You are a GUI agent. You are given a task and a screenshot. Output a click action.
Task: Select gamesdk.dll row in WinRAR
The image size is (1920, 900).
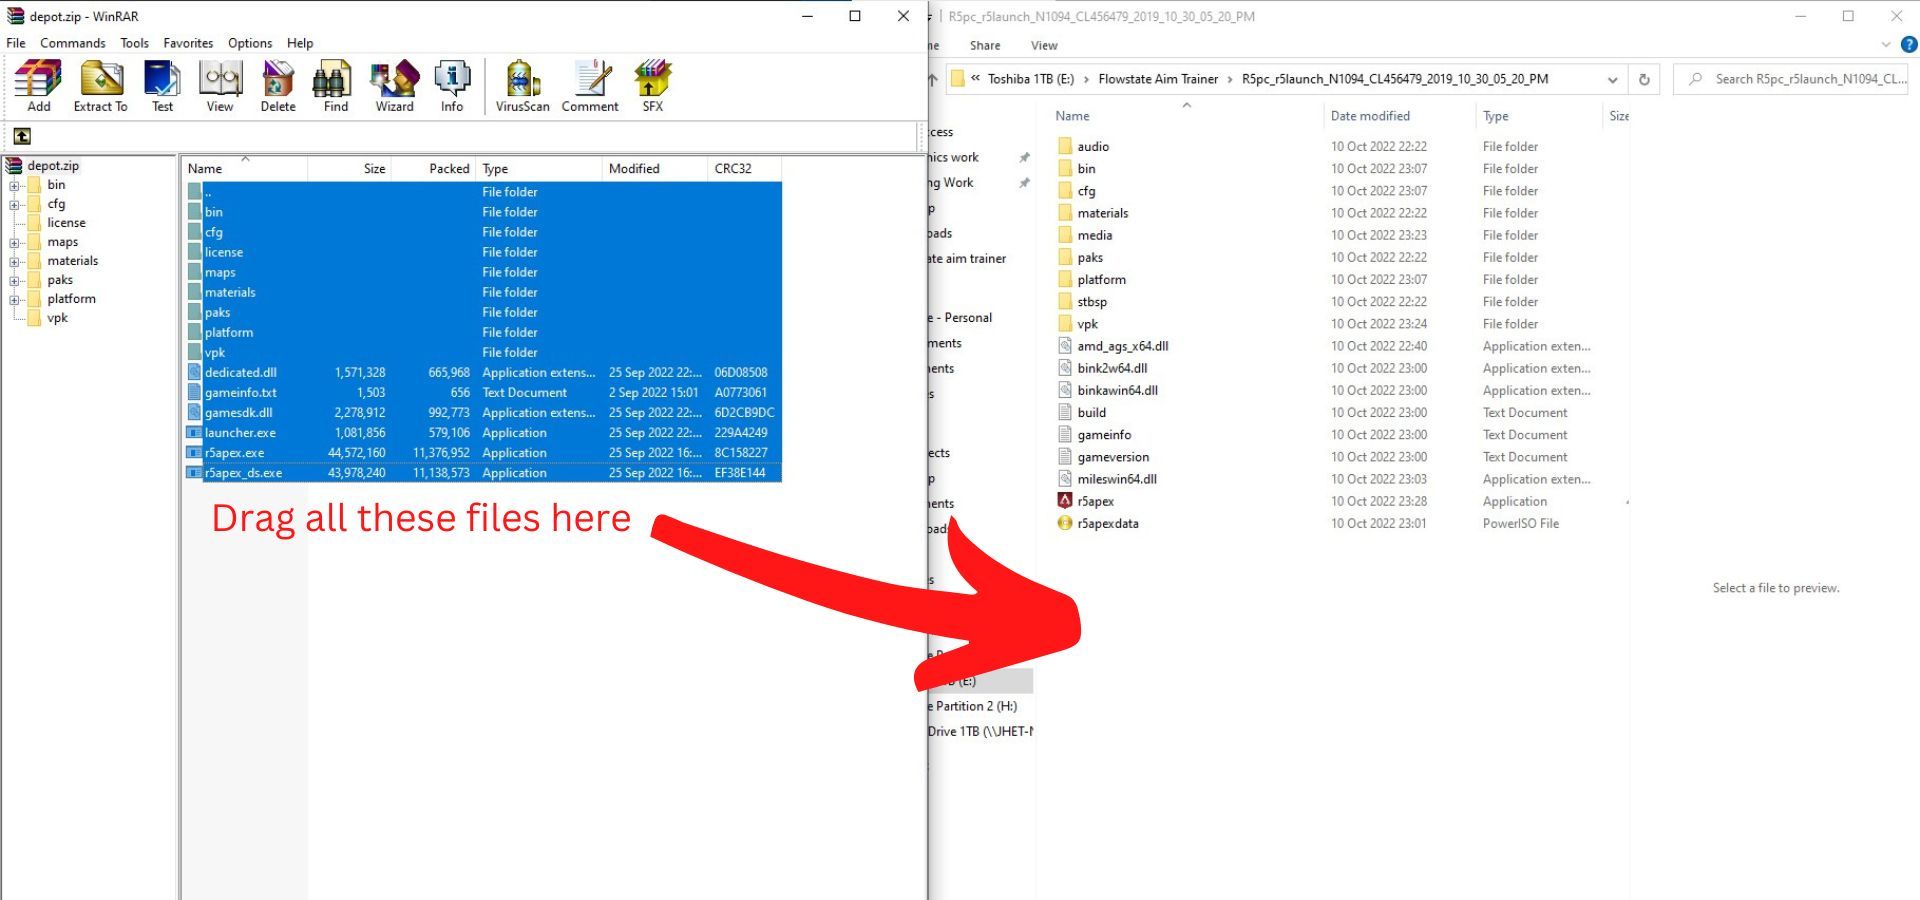(x=483, y=412)
